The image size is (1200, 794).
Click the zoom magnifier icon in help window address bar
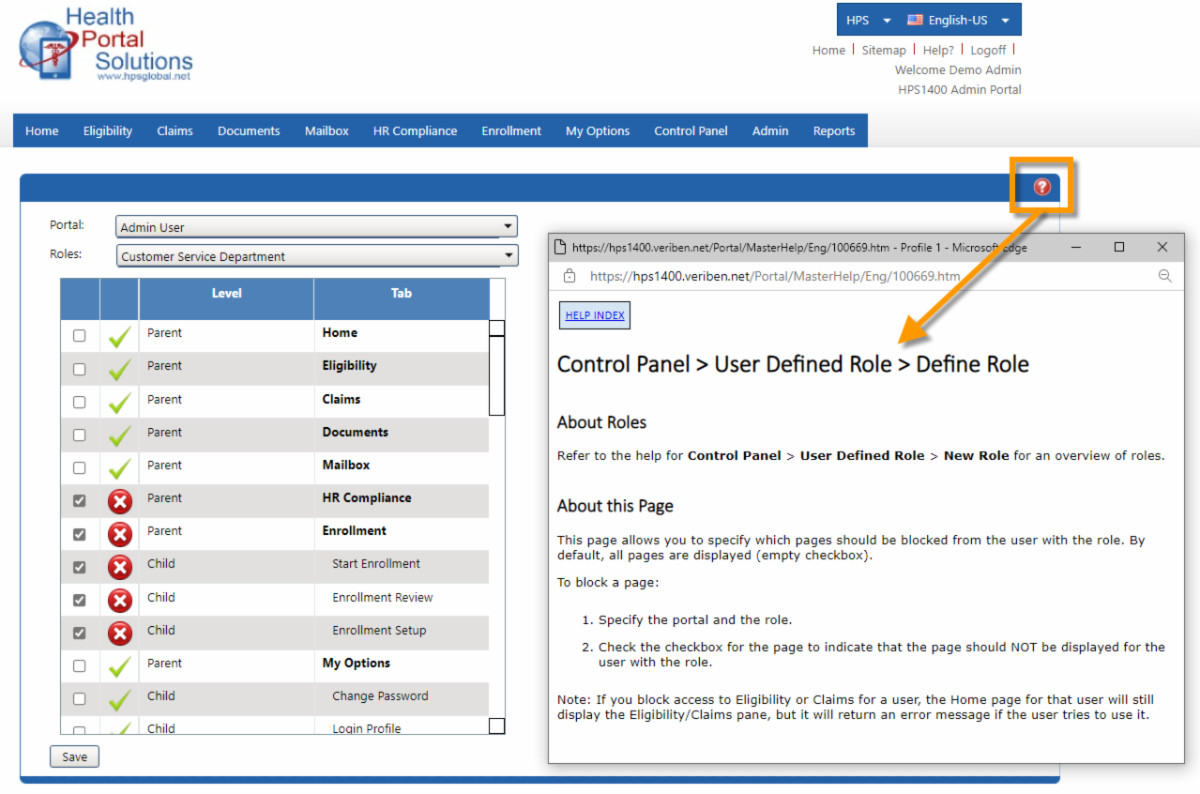coord(1164,276)
